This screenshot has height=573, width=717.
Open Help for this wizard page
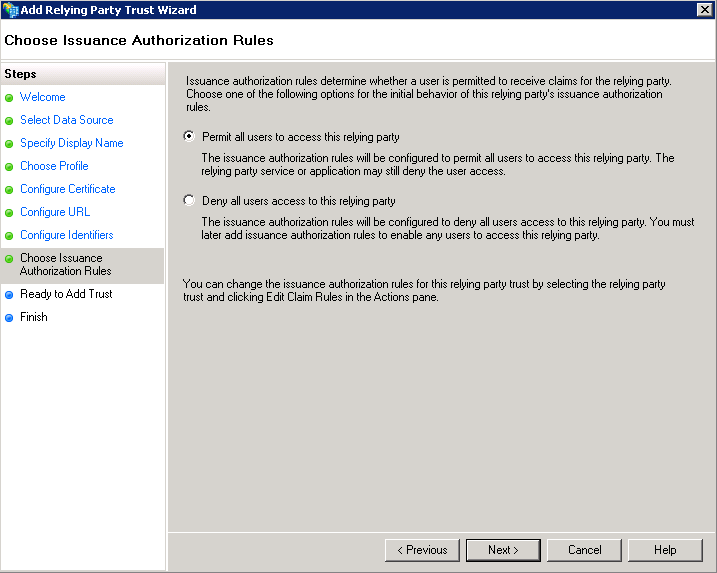coord(665,550)
